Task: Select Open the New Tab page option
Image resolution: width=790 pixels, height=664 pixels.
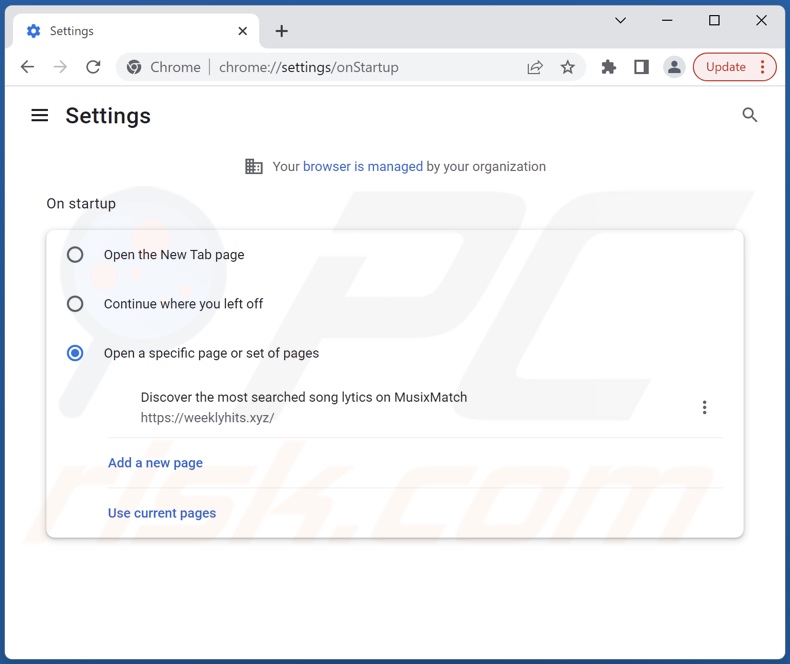Action: point(75,255)
